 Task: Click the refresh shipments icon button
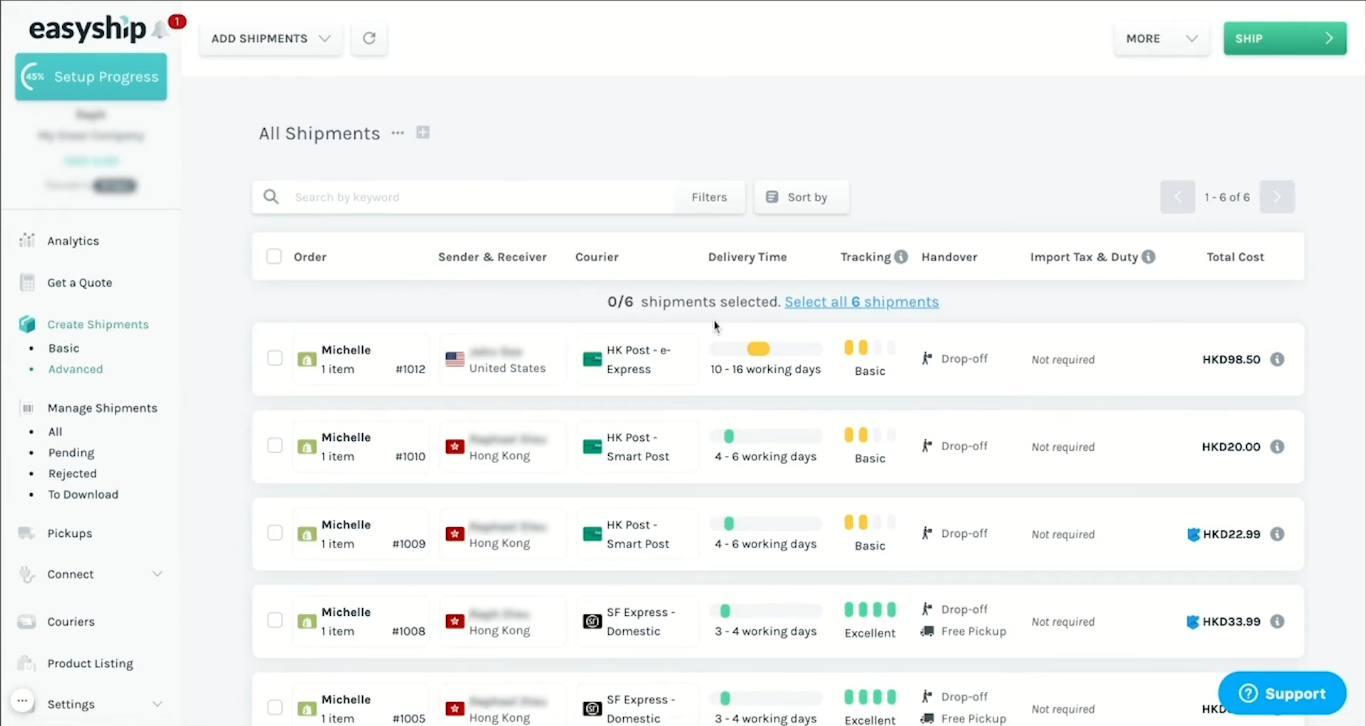(x=369, y=38)
